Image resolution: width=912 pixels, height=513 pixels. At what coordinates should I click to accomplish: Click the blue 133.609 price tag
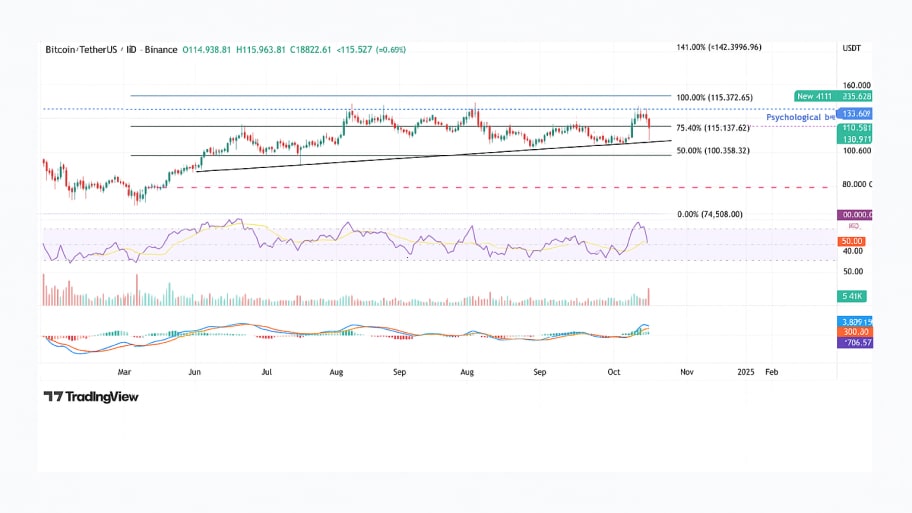tap(857, 114)
